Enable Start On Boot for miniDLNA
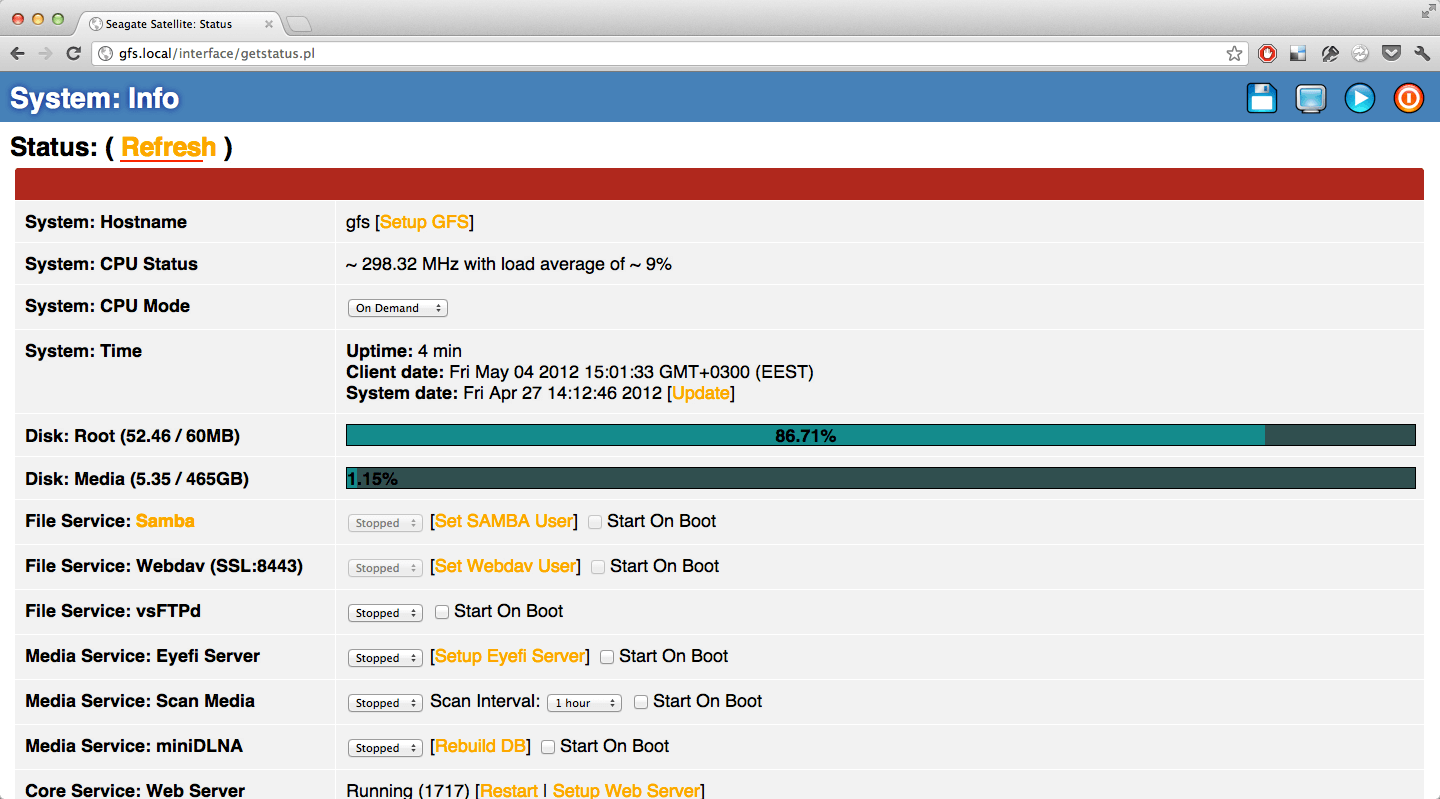Viewport: 1440px width, 799px height. [548, 747]
